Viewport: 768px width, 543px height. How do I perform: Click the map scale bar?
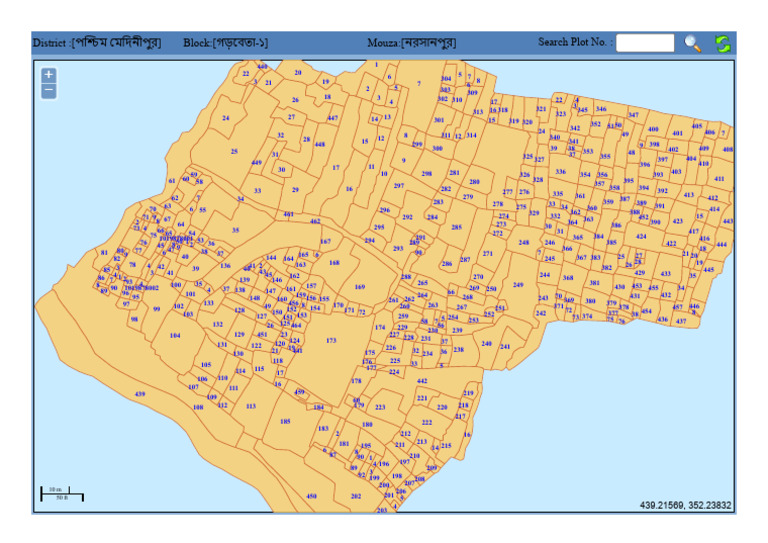(x=61, y=493)
